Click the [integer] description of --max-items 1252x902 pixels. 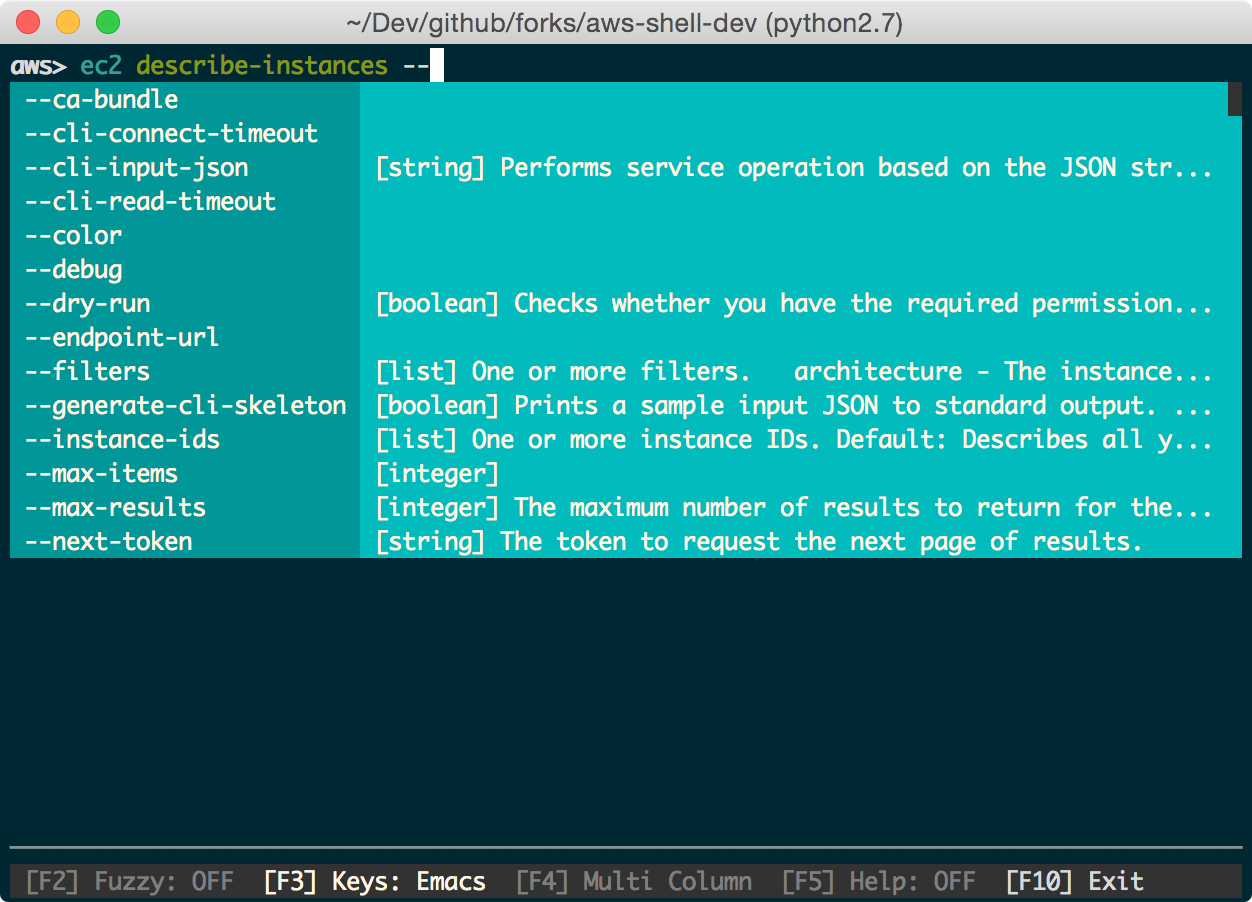437,473
